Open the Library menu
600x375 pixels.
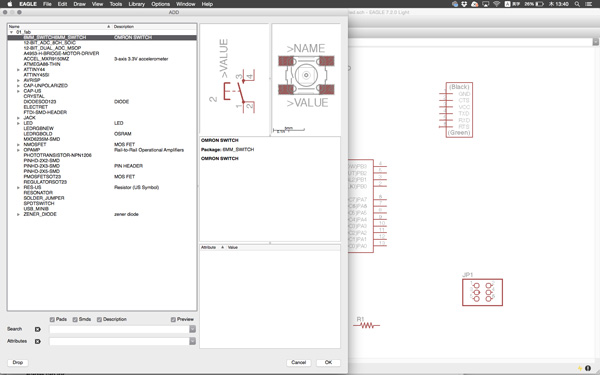tap(137, 4)
